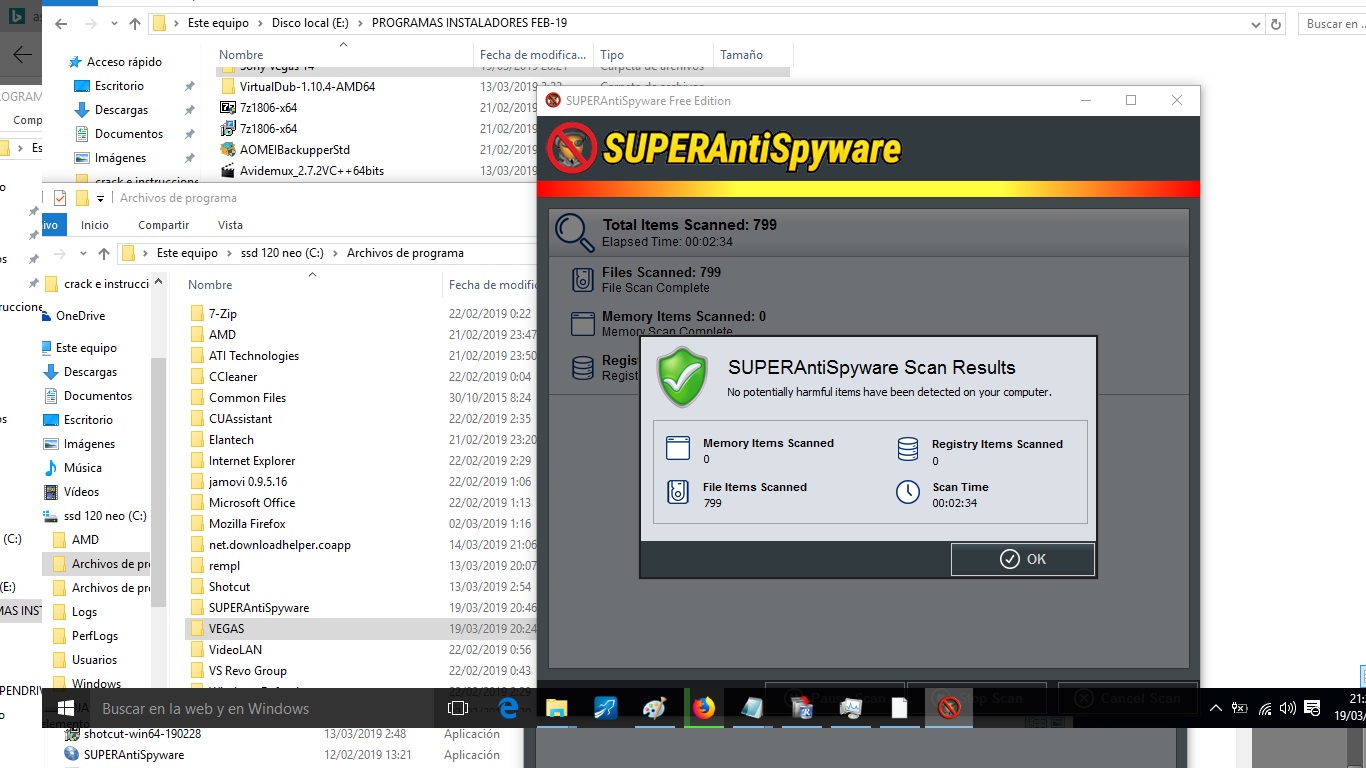
Task: Open Firefox from the taskbar
Action: coord(704,708)
